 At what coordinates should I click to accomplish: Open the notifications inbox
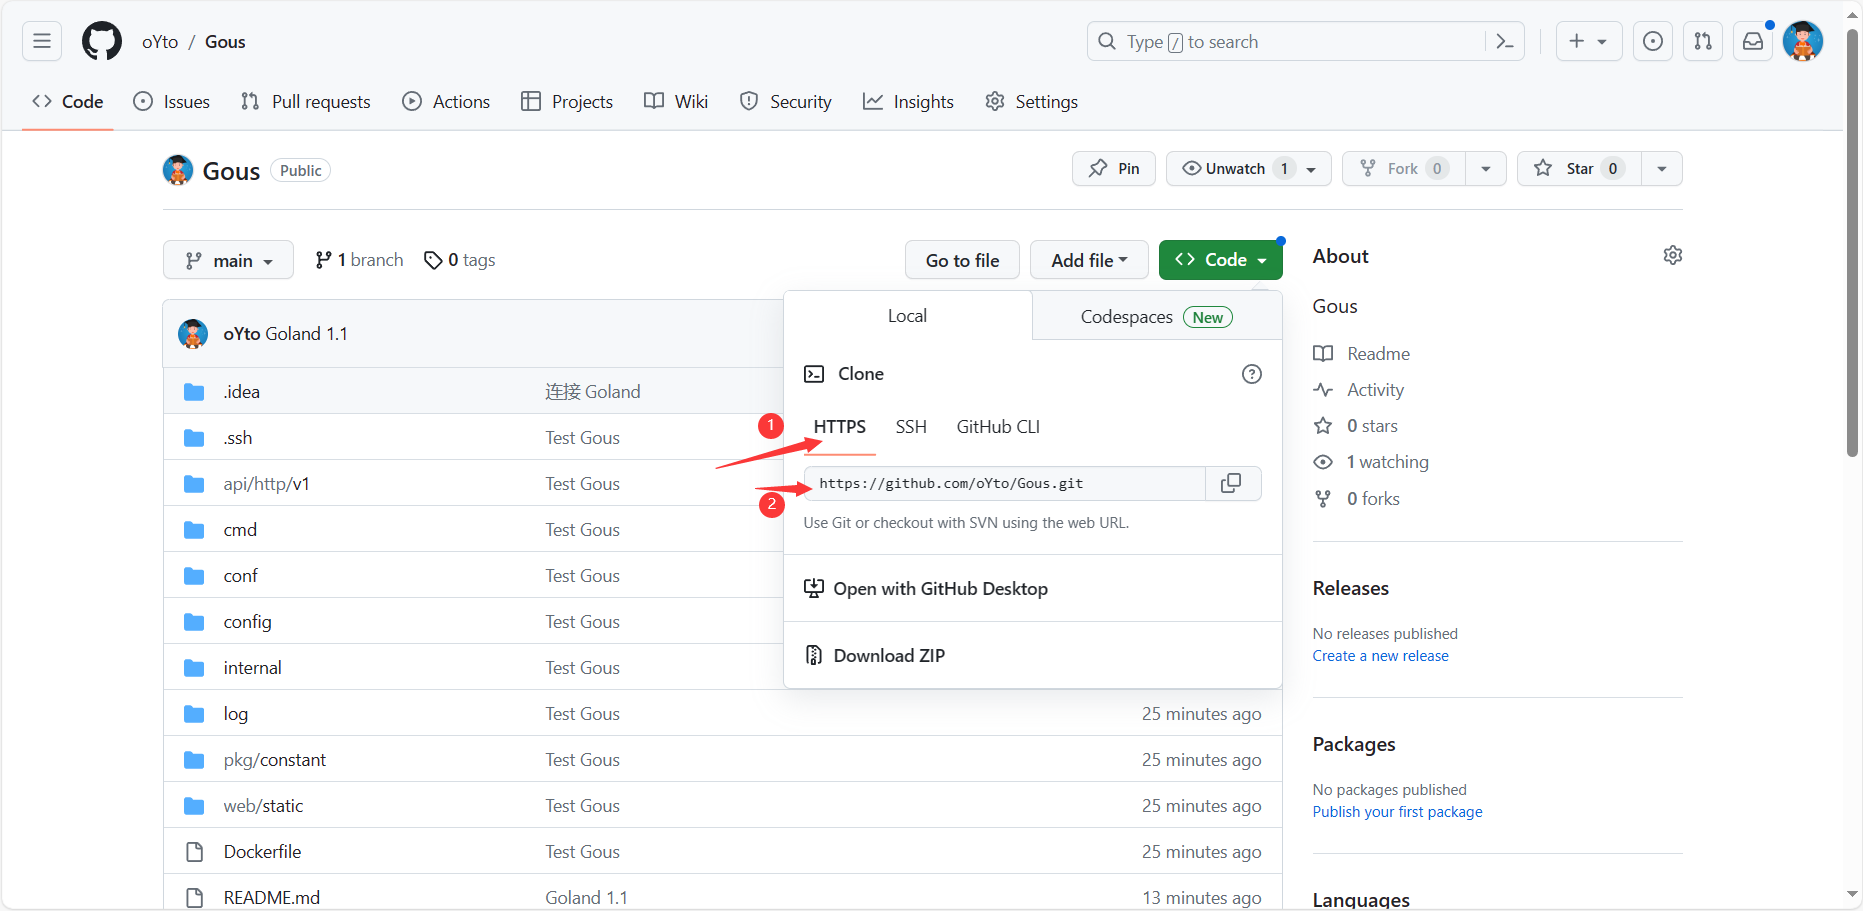click(x=1753, y=41)
